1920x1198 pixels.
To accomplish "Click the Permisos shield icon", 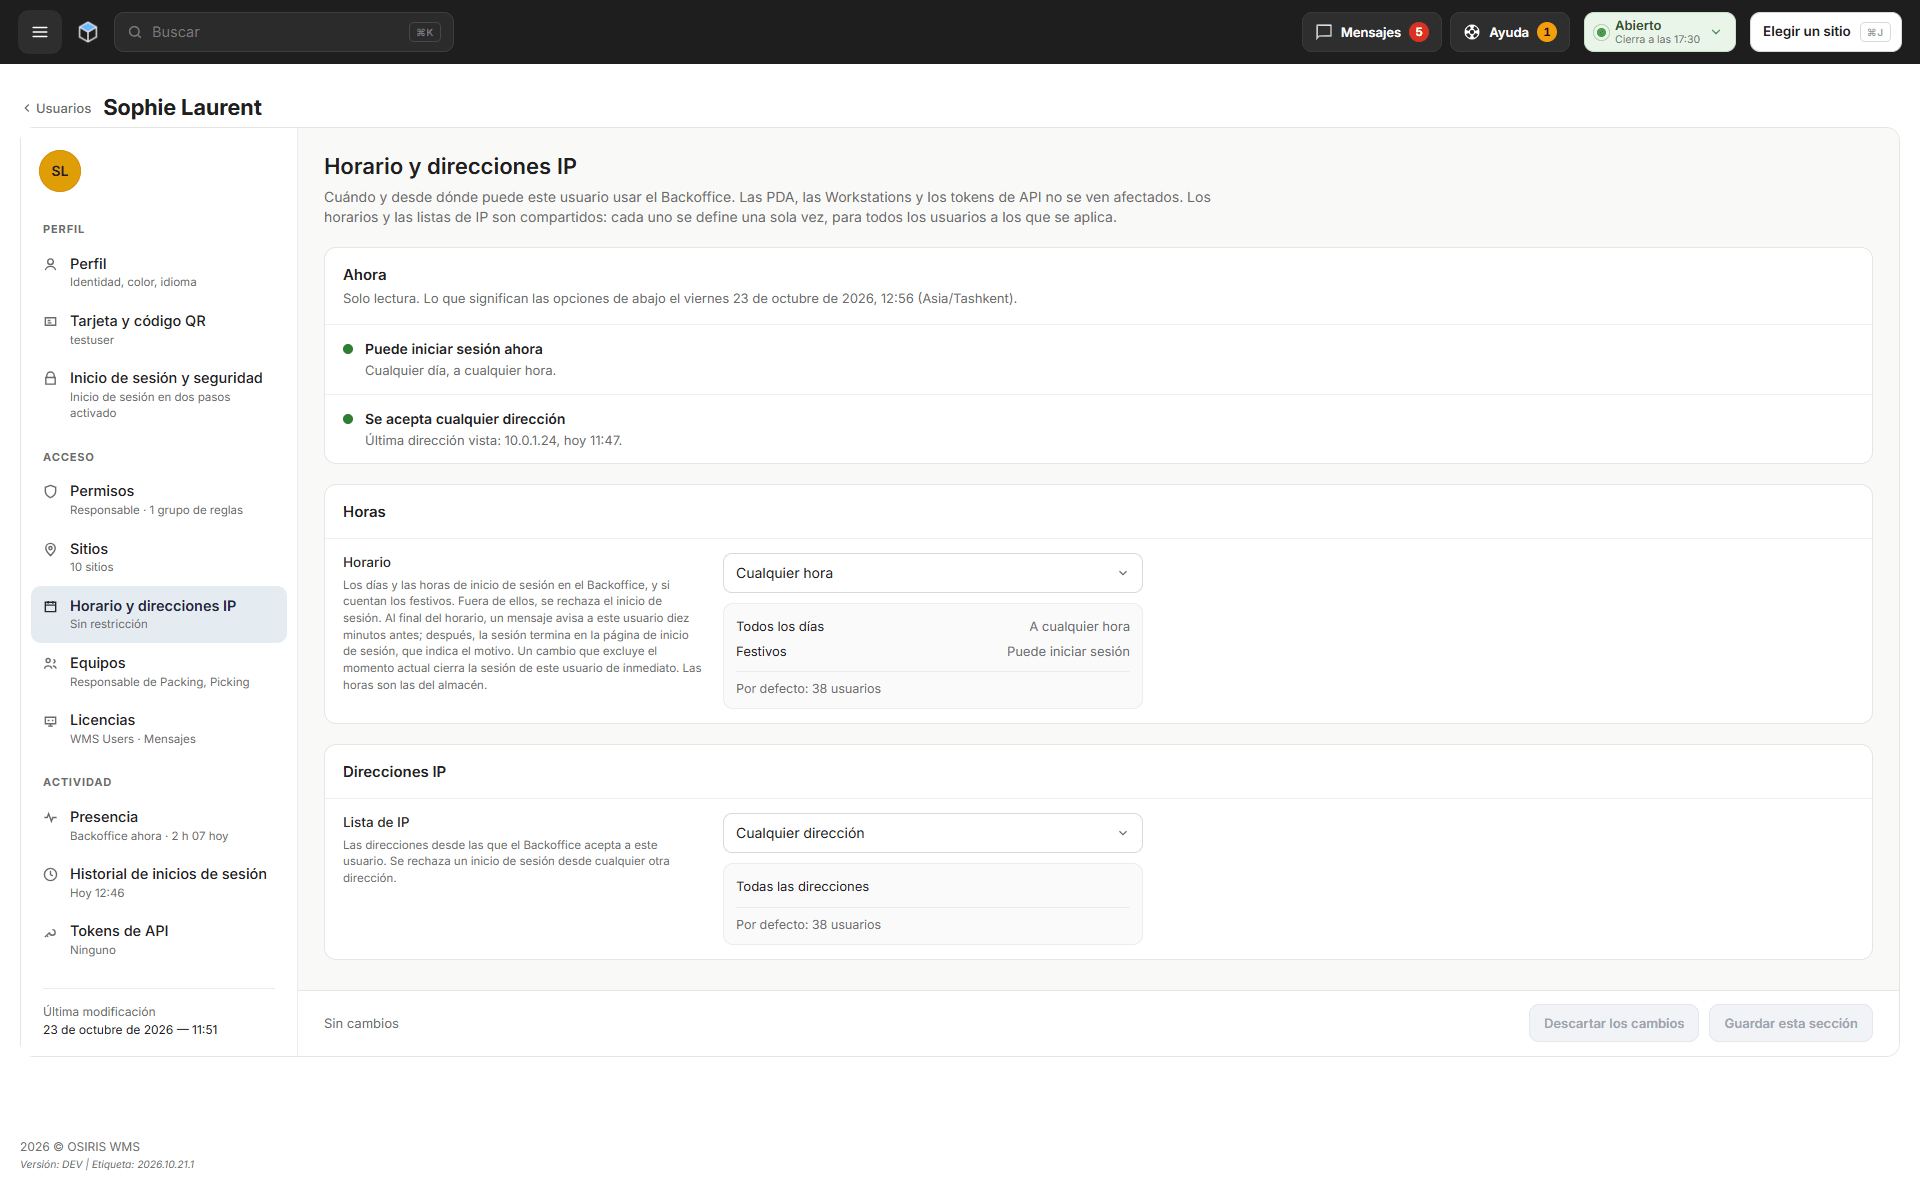I will tap(50, 491).
